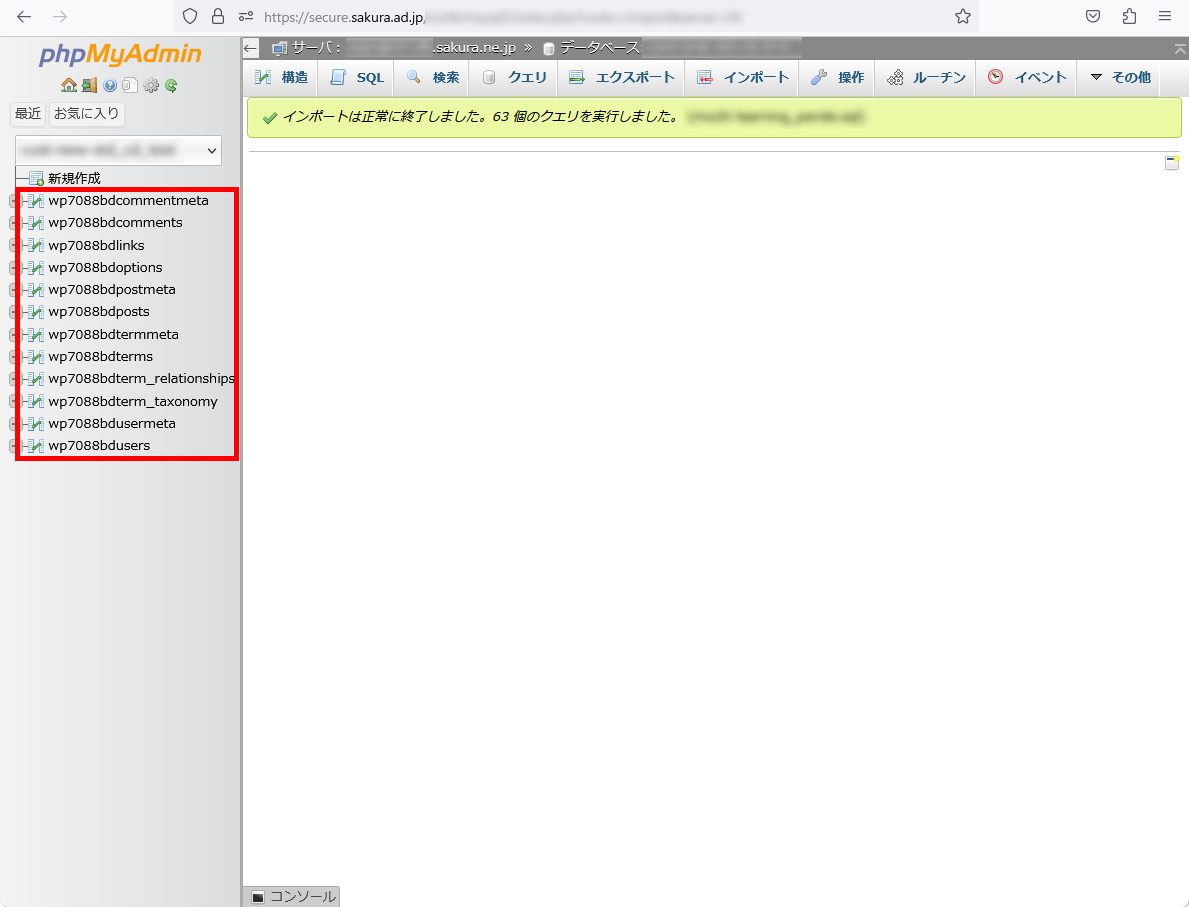Open the settings gear icon

[x=151, y=85]
